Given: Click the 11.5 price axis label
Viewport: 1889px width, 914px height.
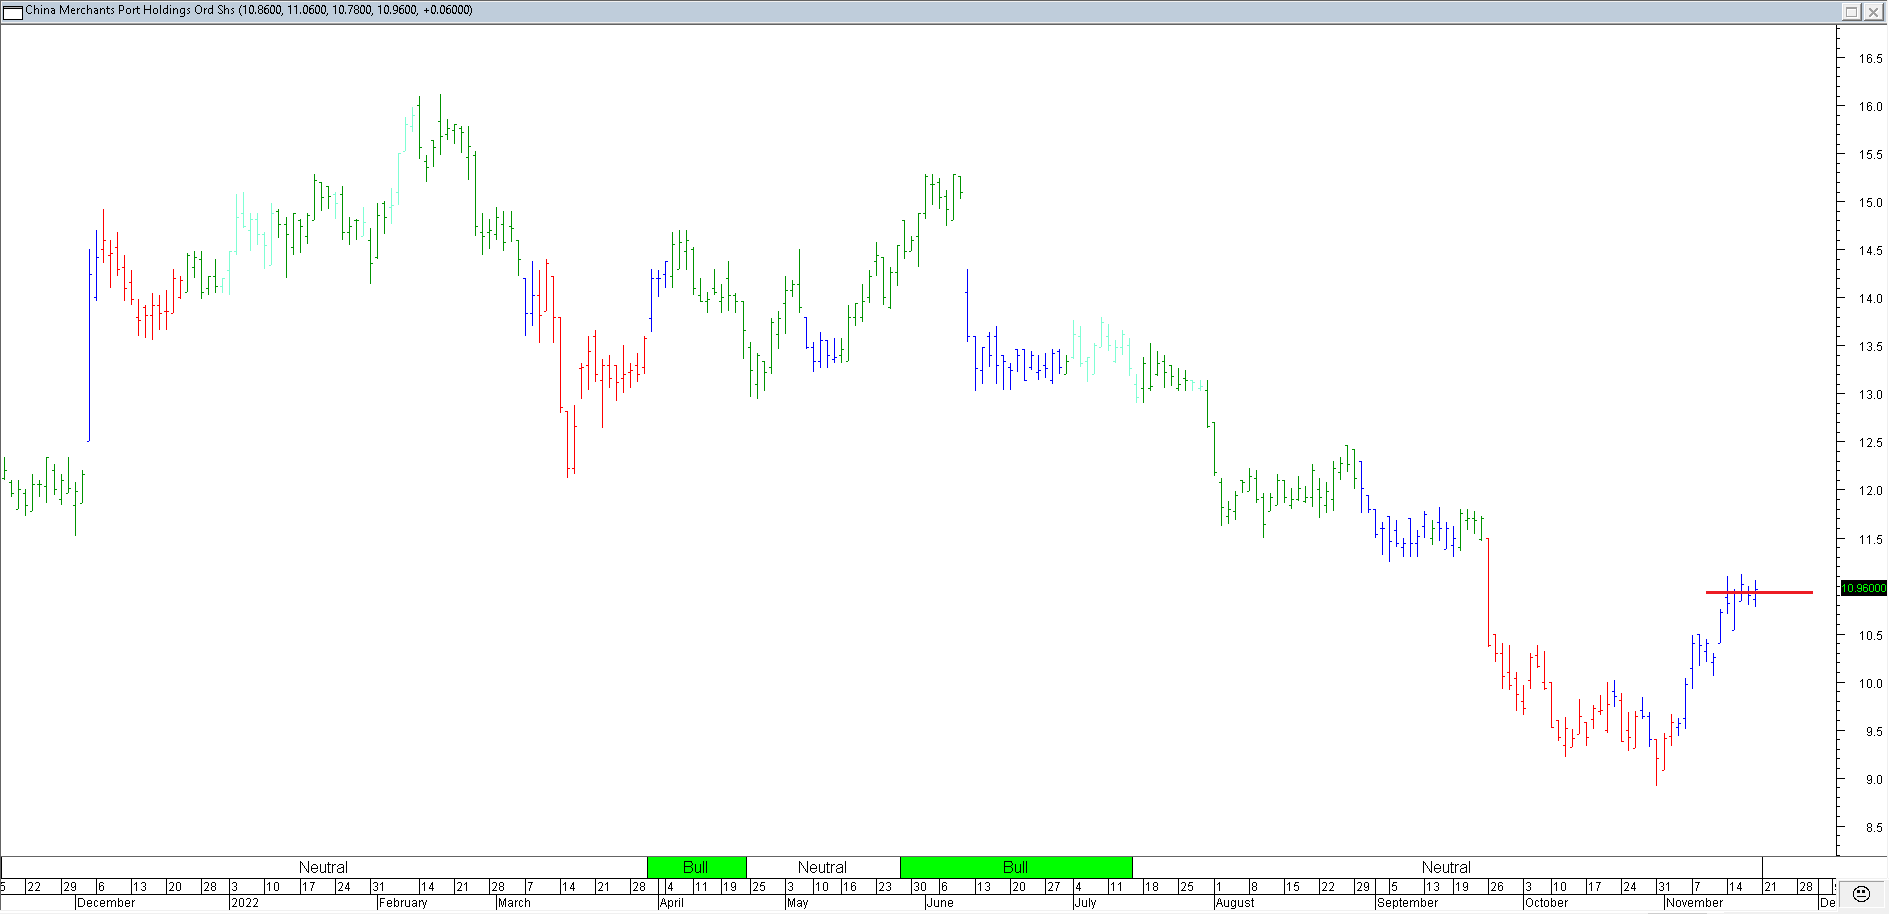Looking at the screenshot, I should pyautogui.click(x=1870, y=540).
